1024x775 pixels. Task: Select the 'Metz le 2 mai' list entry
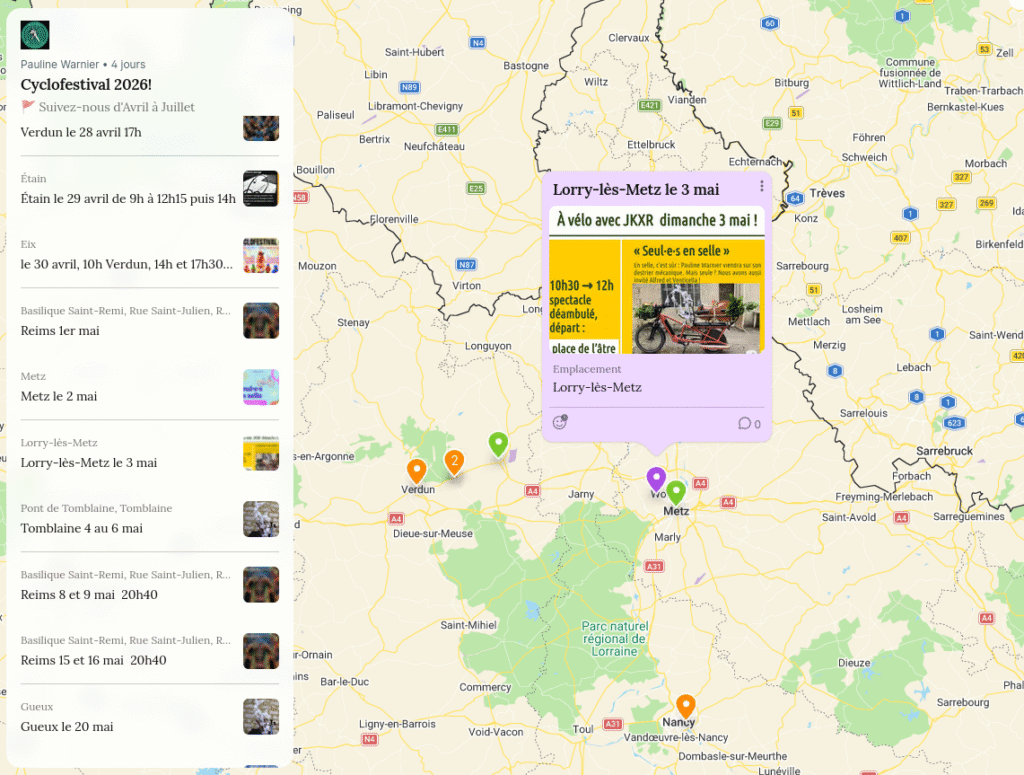(59, 396)
